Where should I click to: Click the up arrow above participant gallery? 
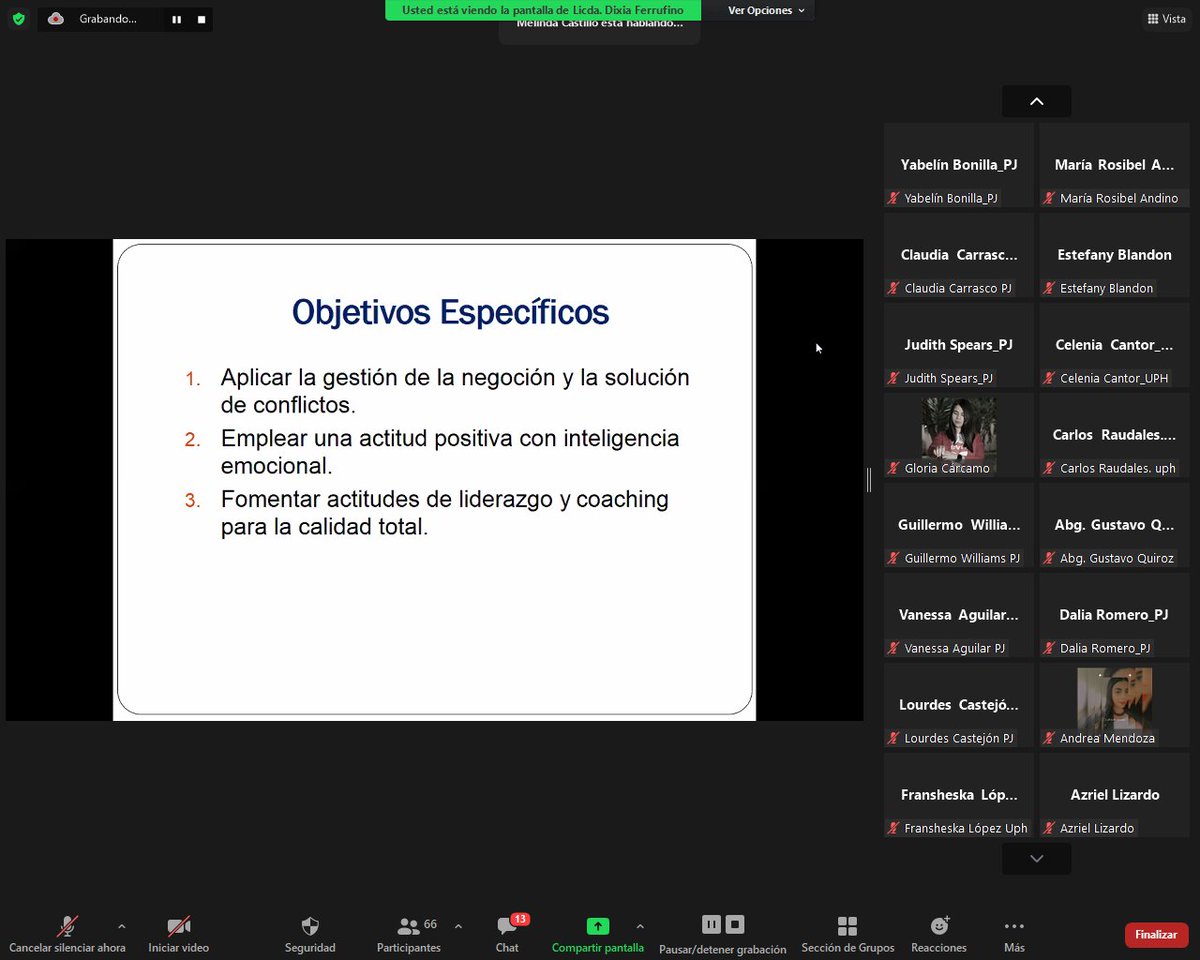pyautogui.click(x=1036, y=101)
